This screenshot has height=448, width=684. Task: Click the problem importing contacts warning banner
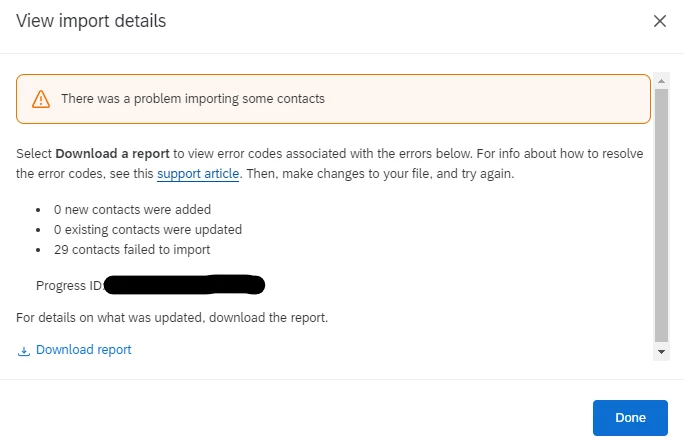(333, 99)
